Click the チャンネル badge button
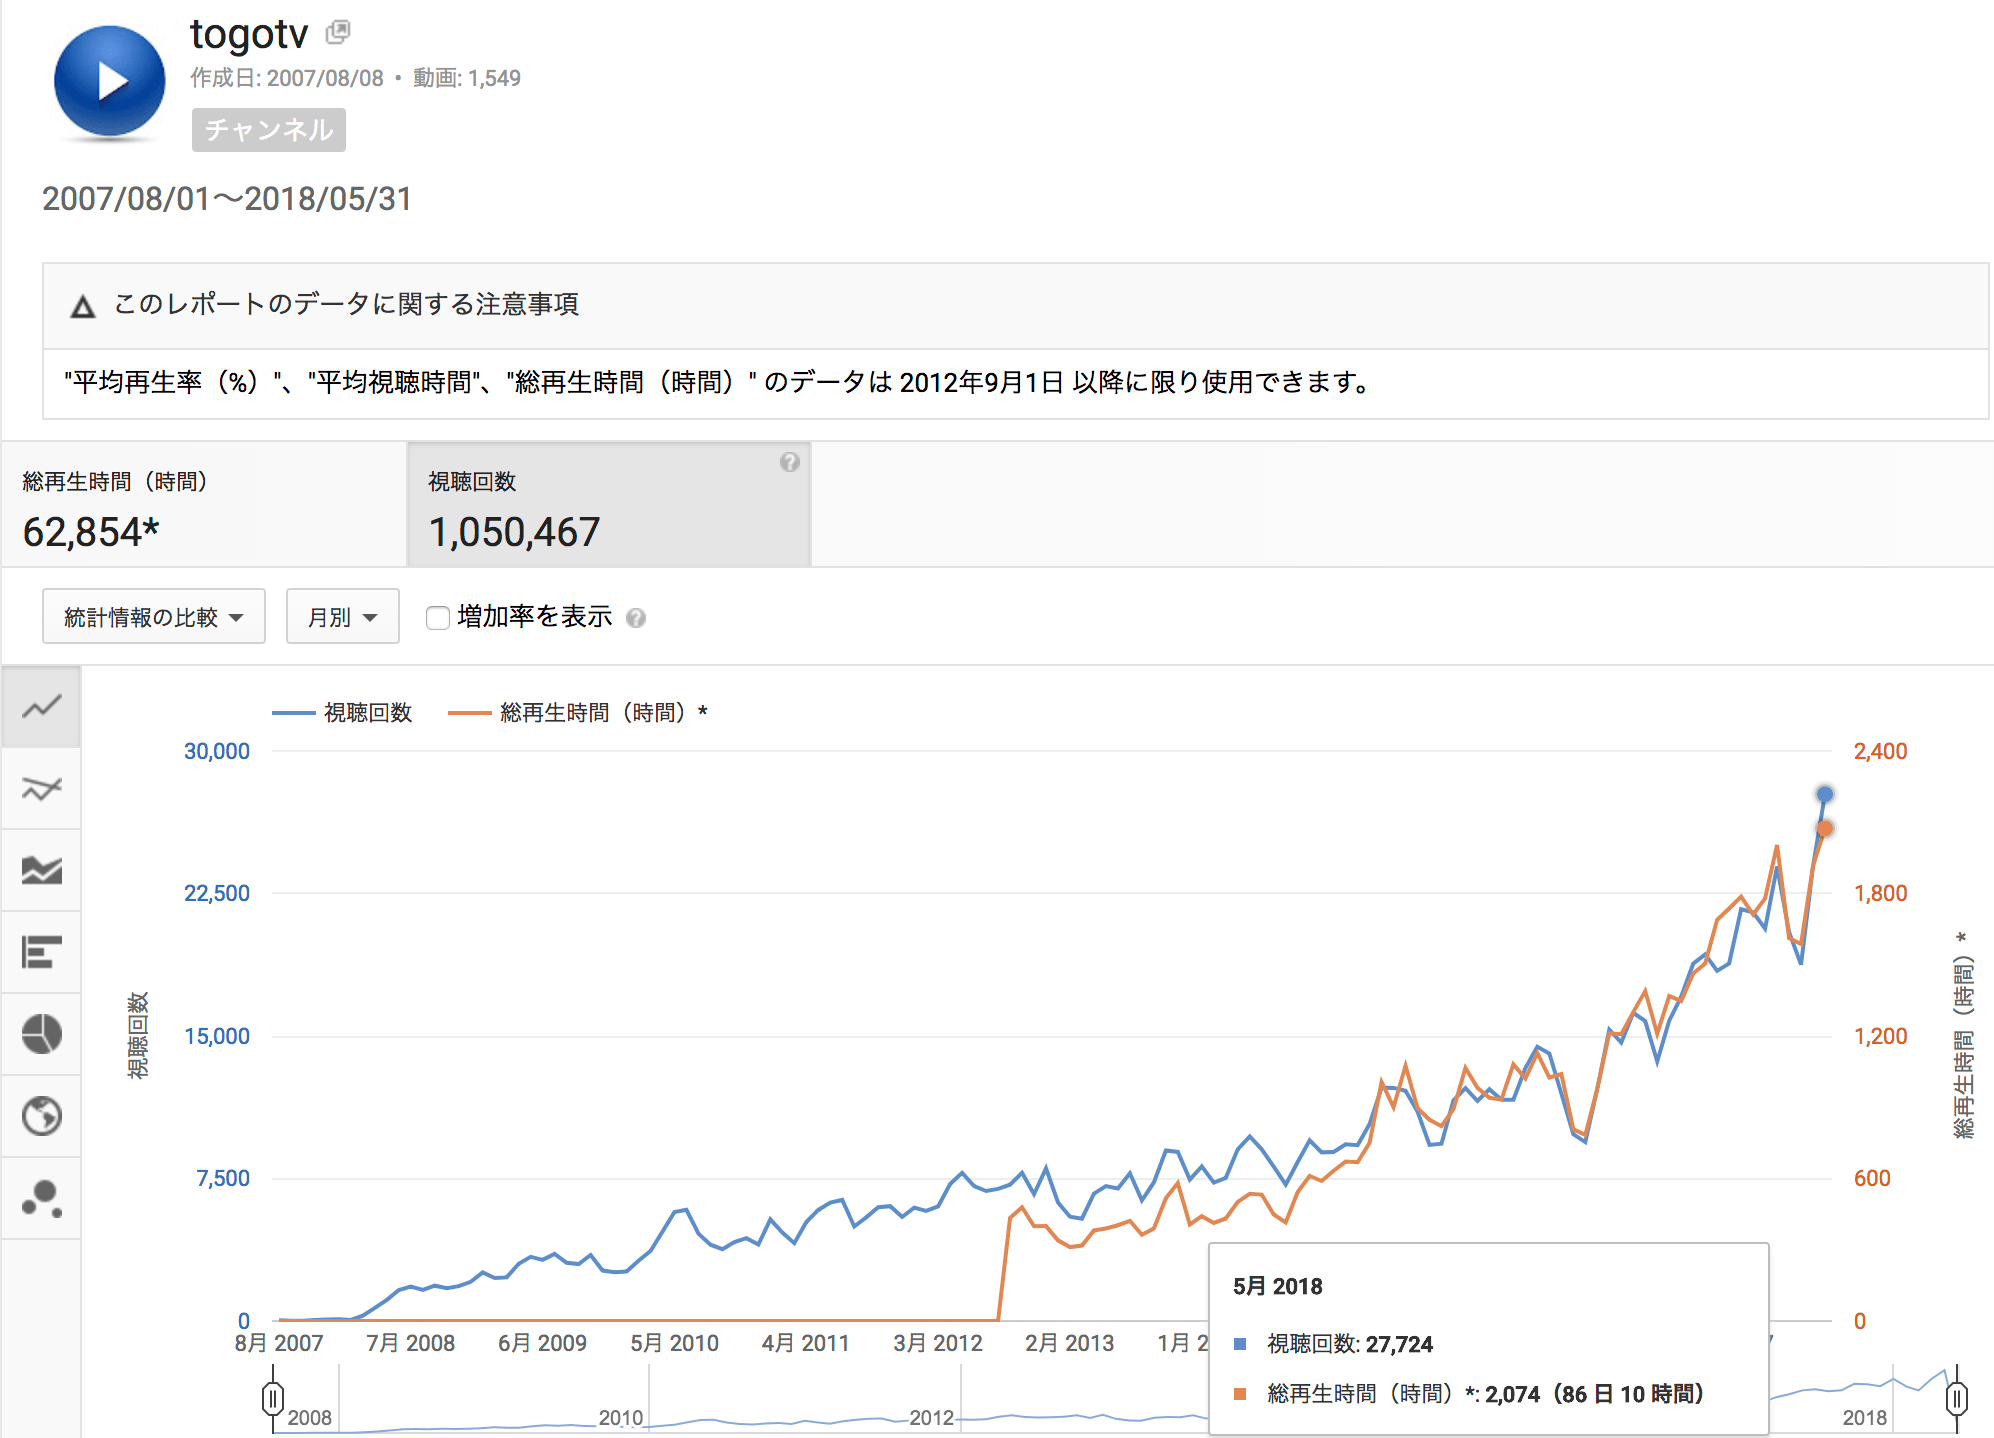Viewport: 1994px width, 1438px height. coord(268,130)
